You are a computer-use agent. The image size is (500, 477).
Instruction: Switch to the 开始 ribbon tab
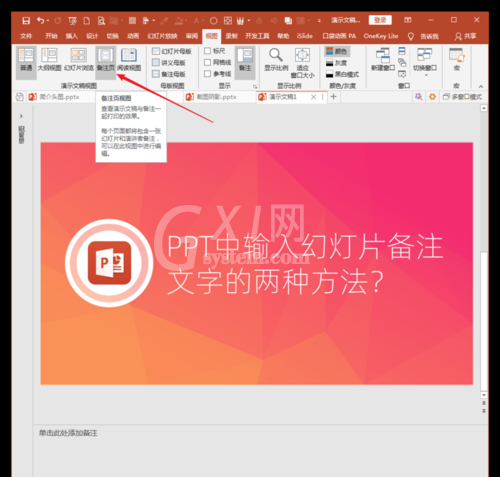pos(51,36)
